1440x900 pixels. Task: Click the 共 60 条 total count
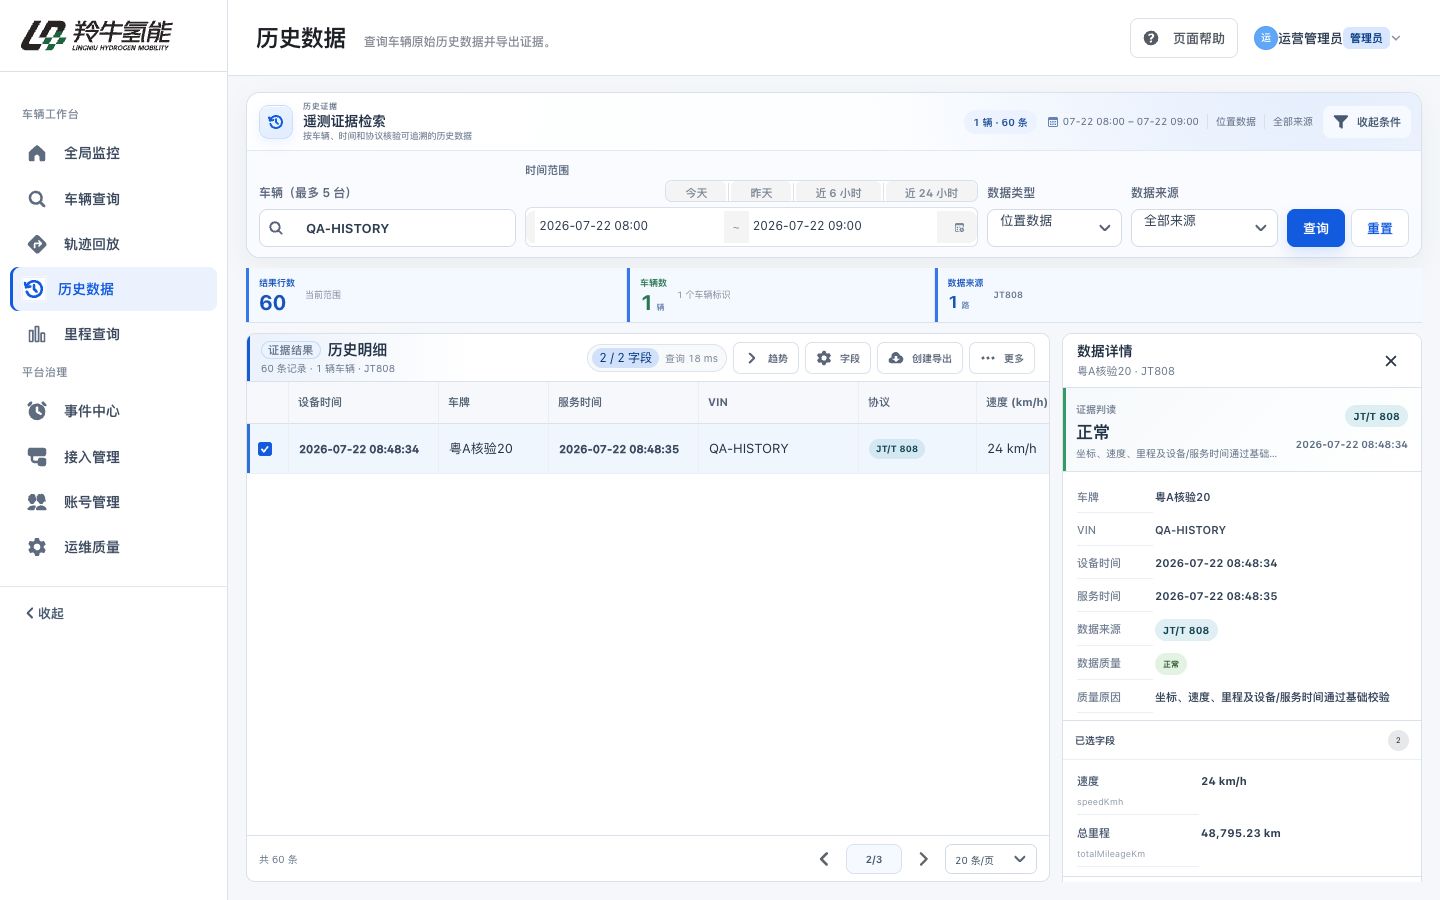pyautogui.click(x=278, y=859)
